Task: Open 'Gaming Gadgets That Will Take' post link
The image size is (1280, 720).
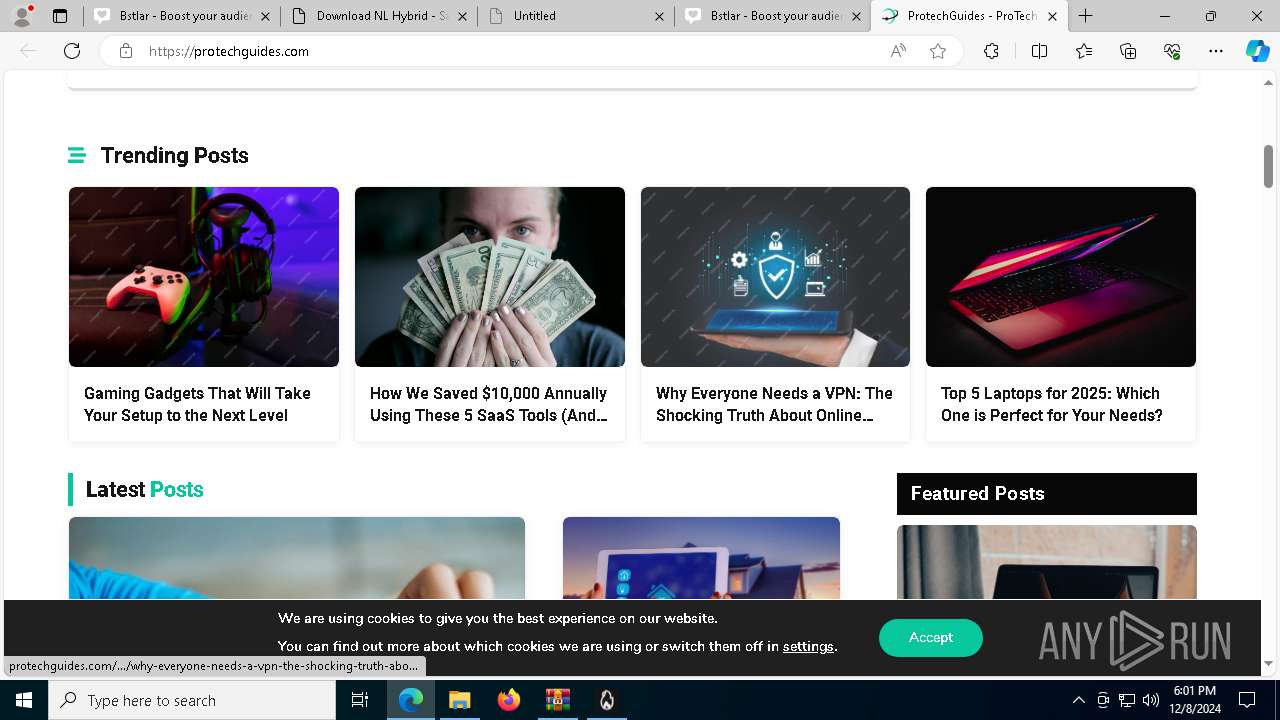Action: click(x=198, y=404)
